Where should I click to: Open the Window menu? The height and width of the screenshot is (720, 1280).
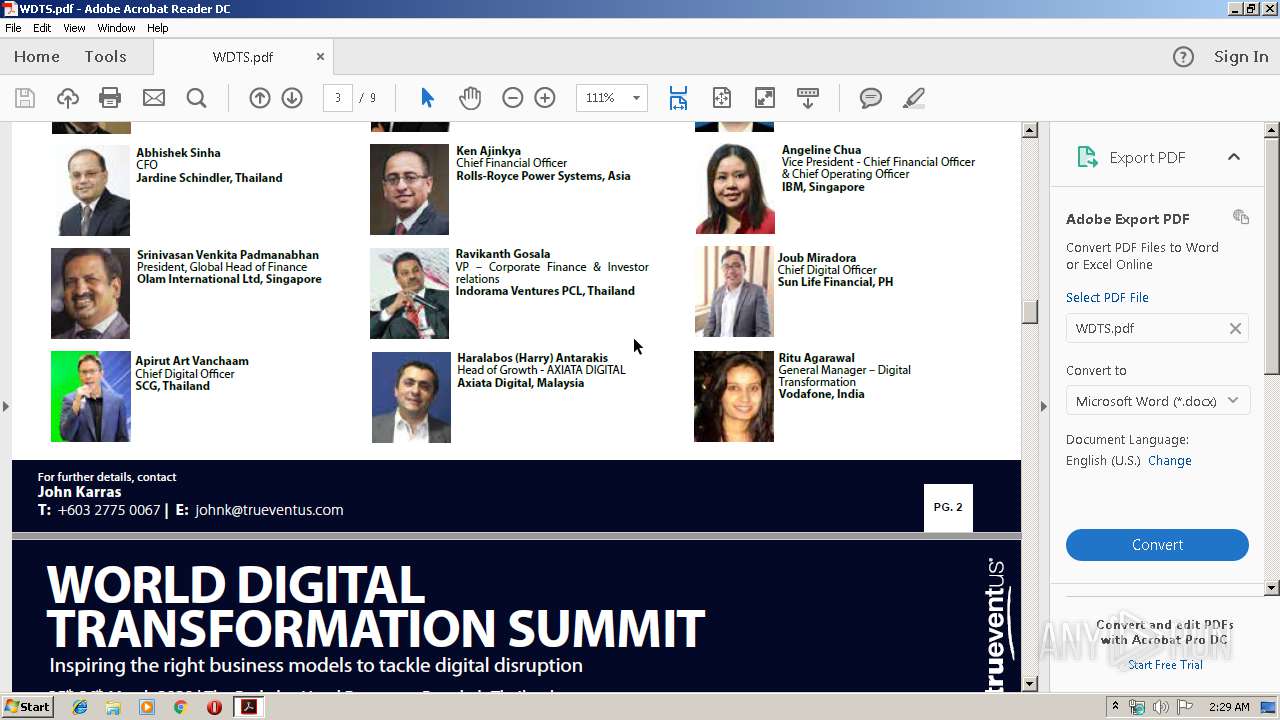(117, 28)
